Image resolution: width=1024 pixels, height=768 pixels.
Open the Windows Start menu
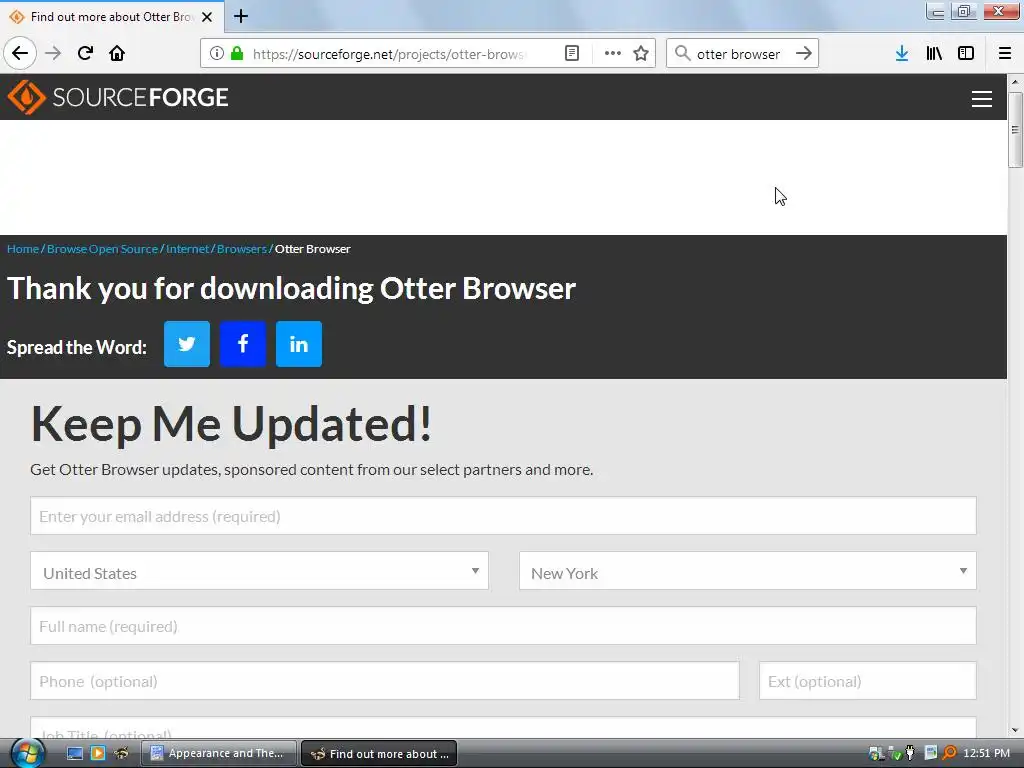click(x=27, y=754)
